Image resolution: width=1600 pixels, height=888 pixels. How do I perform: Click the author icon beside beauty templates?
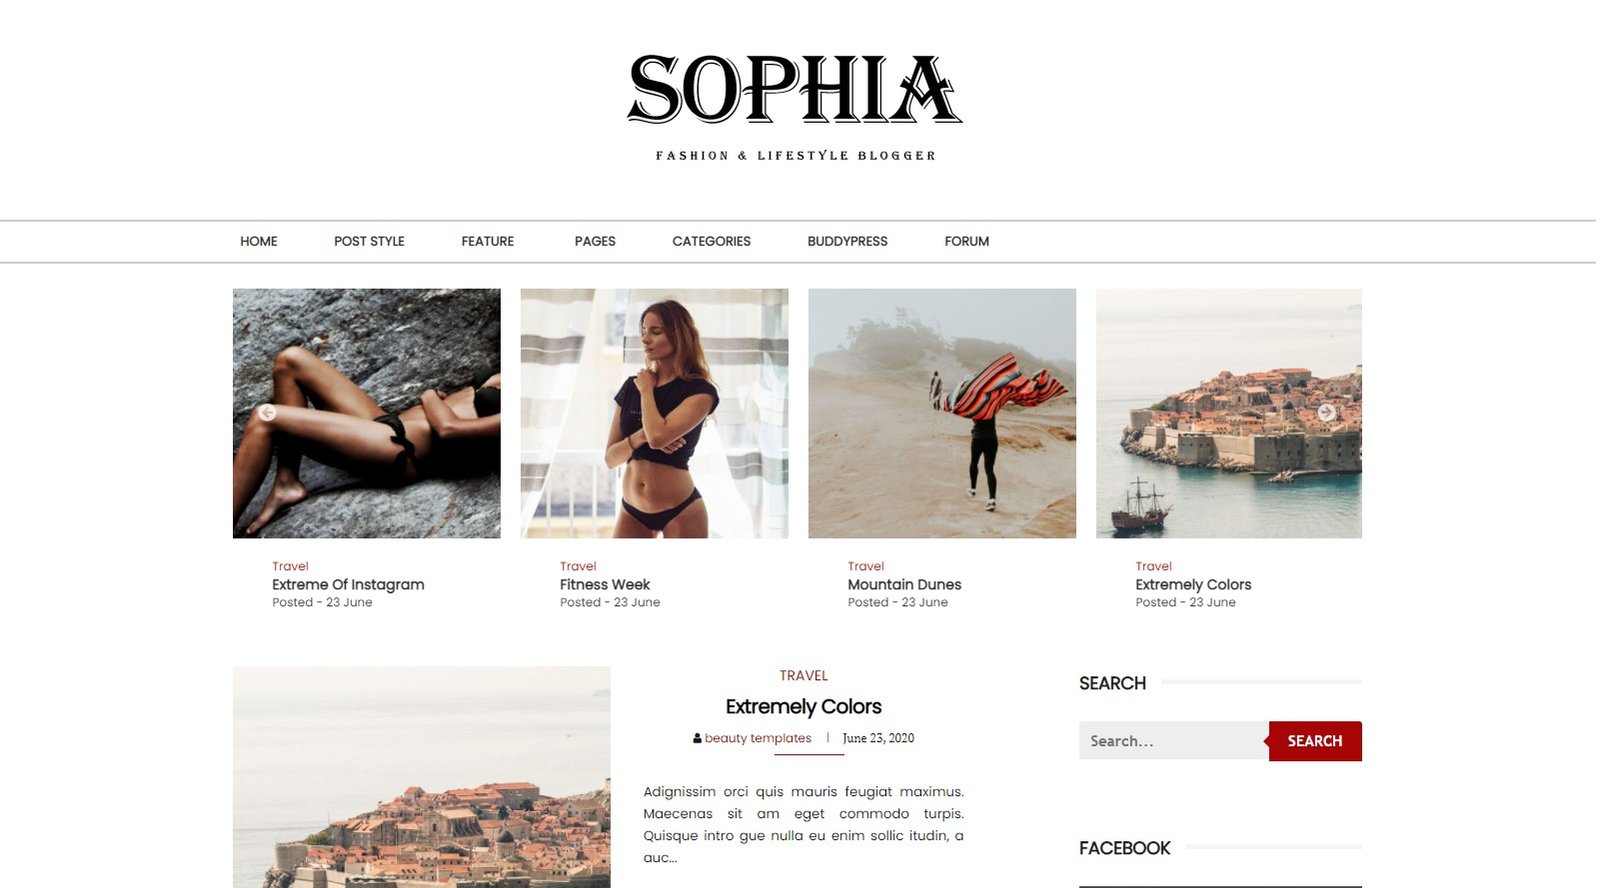point(697,739)
